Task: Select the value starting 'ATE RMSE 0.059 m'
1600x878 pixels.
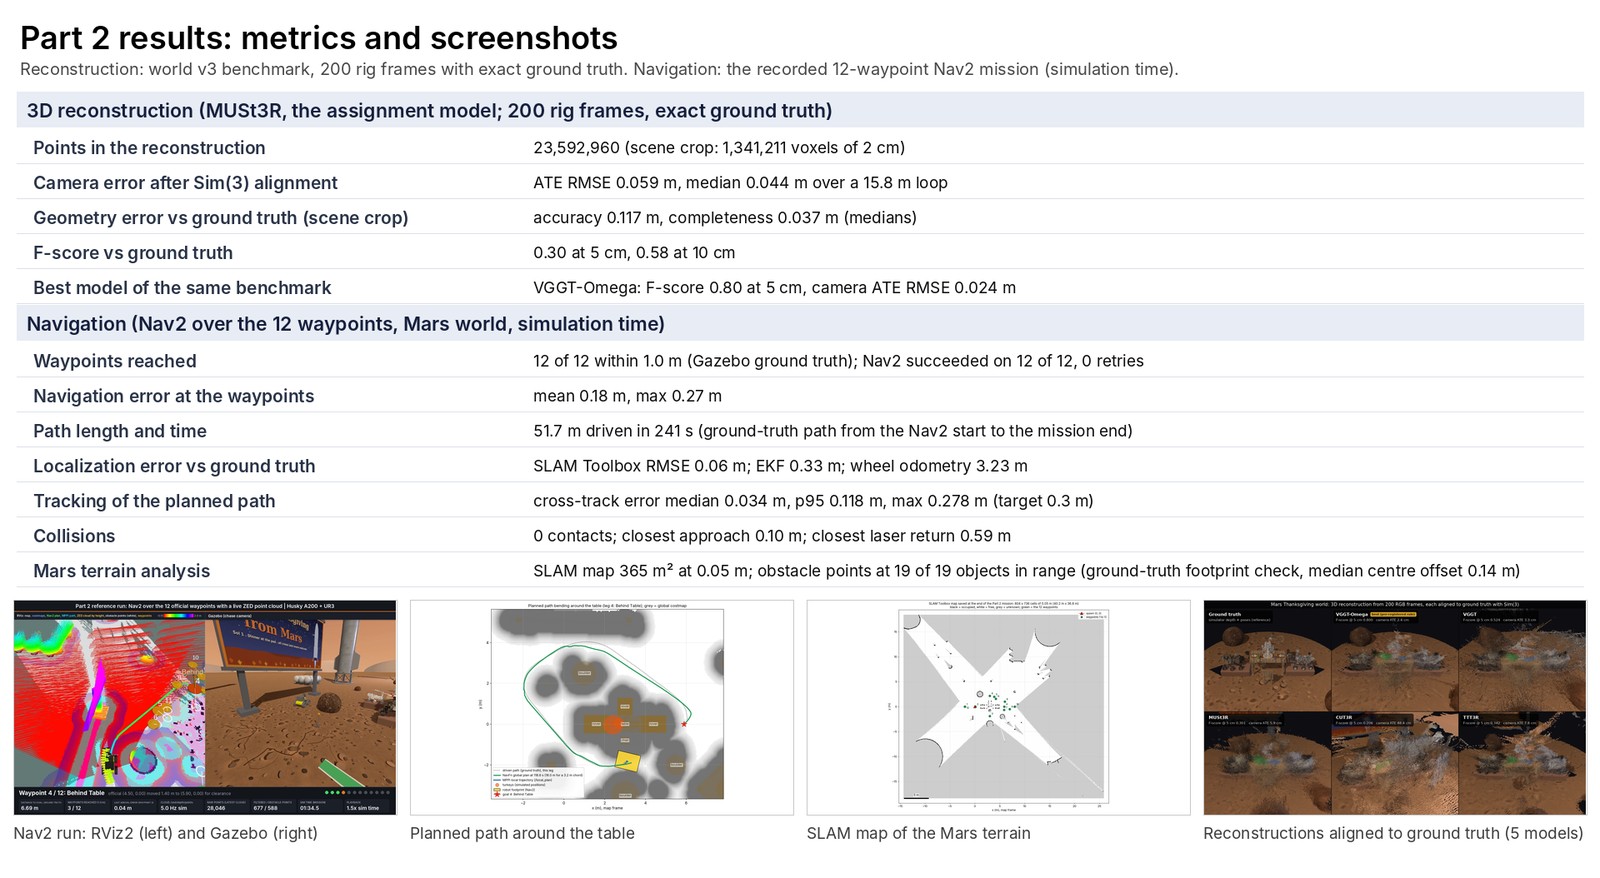Action: click(x=740, y=183)
